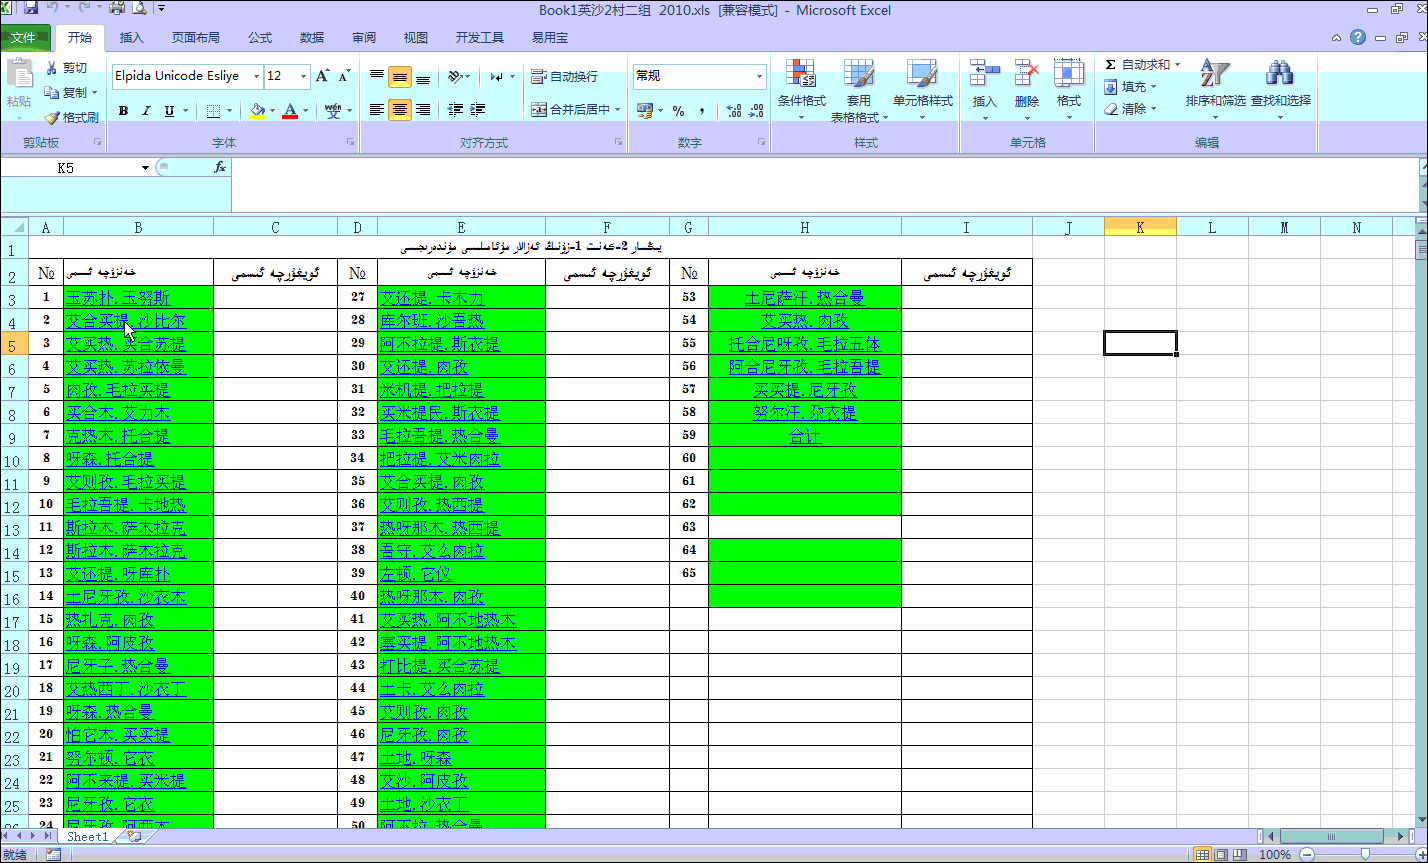1428x863 pixels.
Task: Click the Format Painter (格式刷) brush
Action: (x=71, y=118)
